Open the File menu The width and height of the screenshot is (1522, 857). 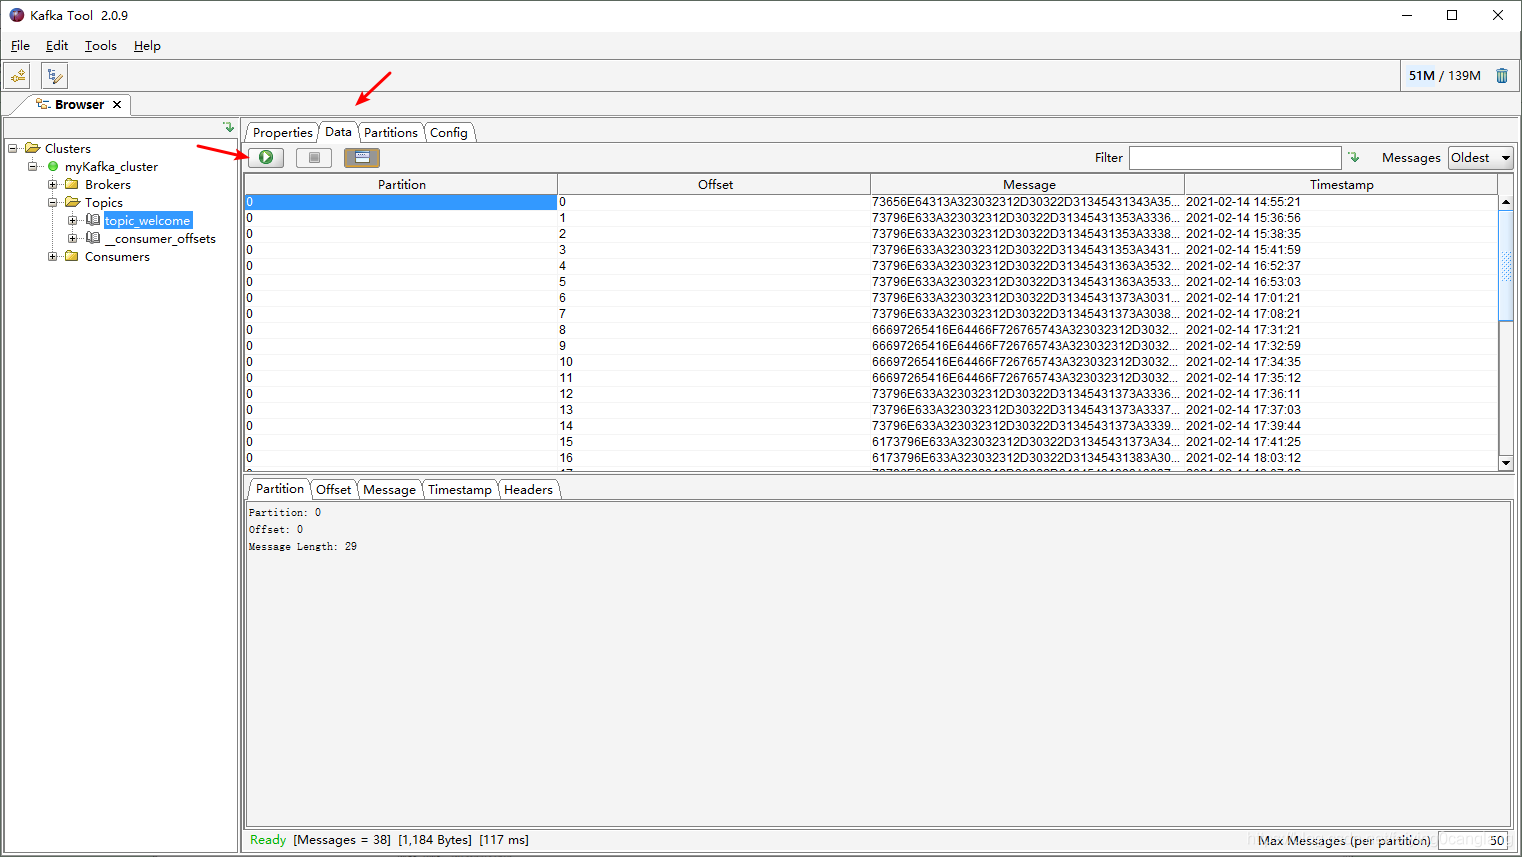coord(20,45)
